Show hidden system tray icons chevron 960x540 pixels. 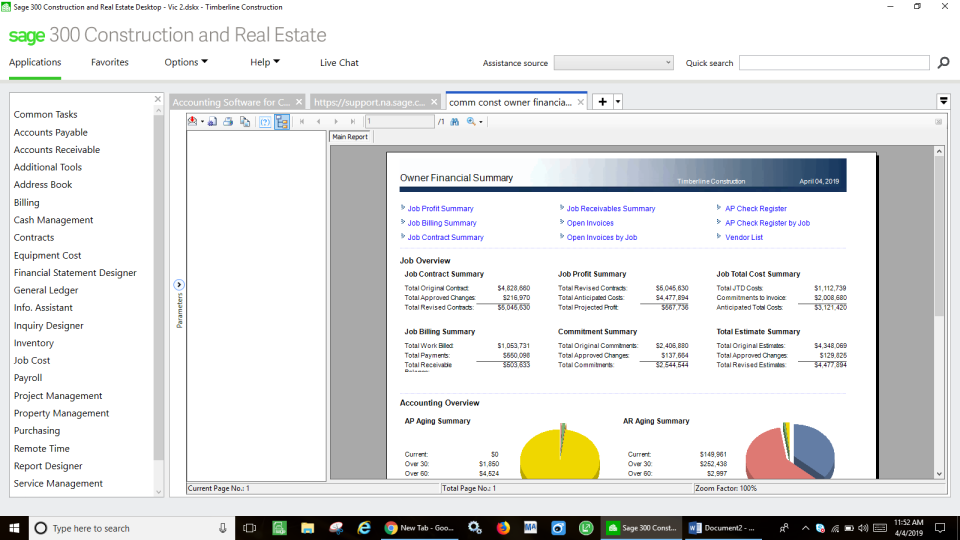point(805,528)
